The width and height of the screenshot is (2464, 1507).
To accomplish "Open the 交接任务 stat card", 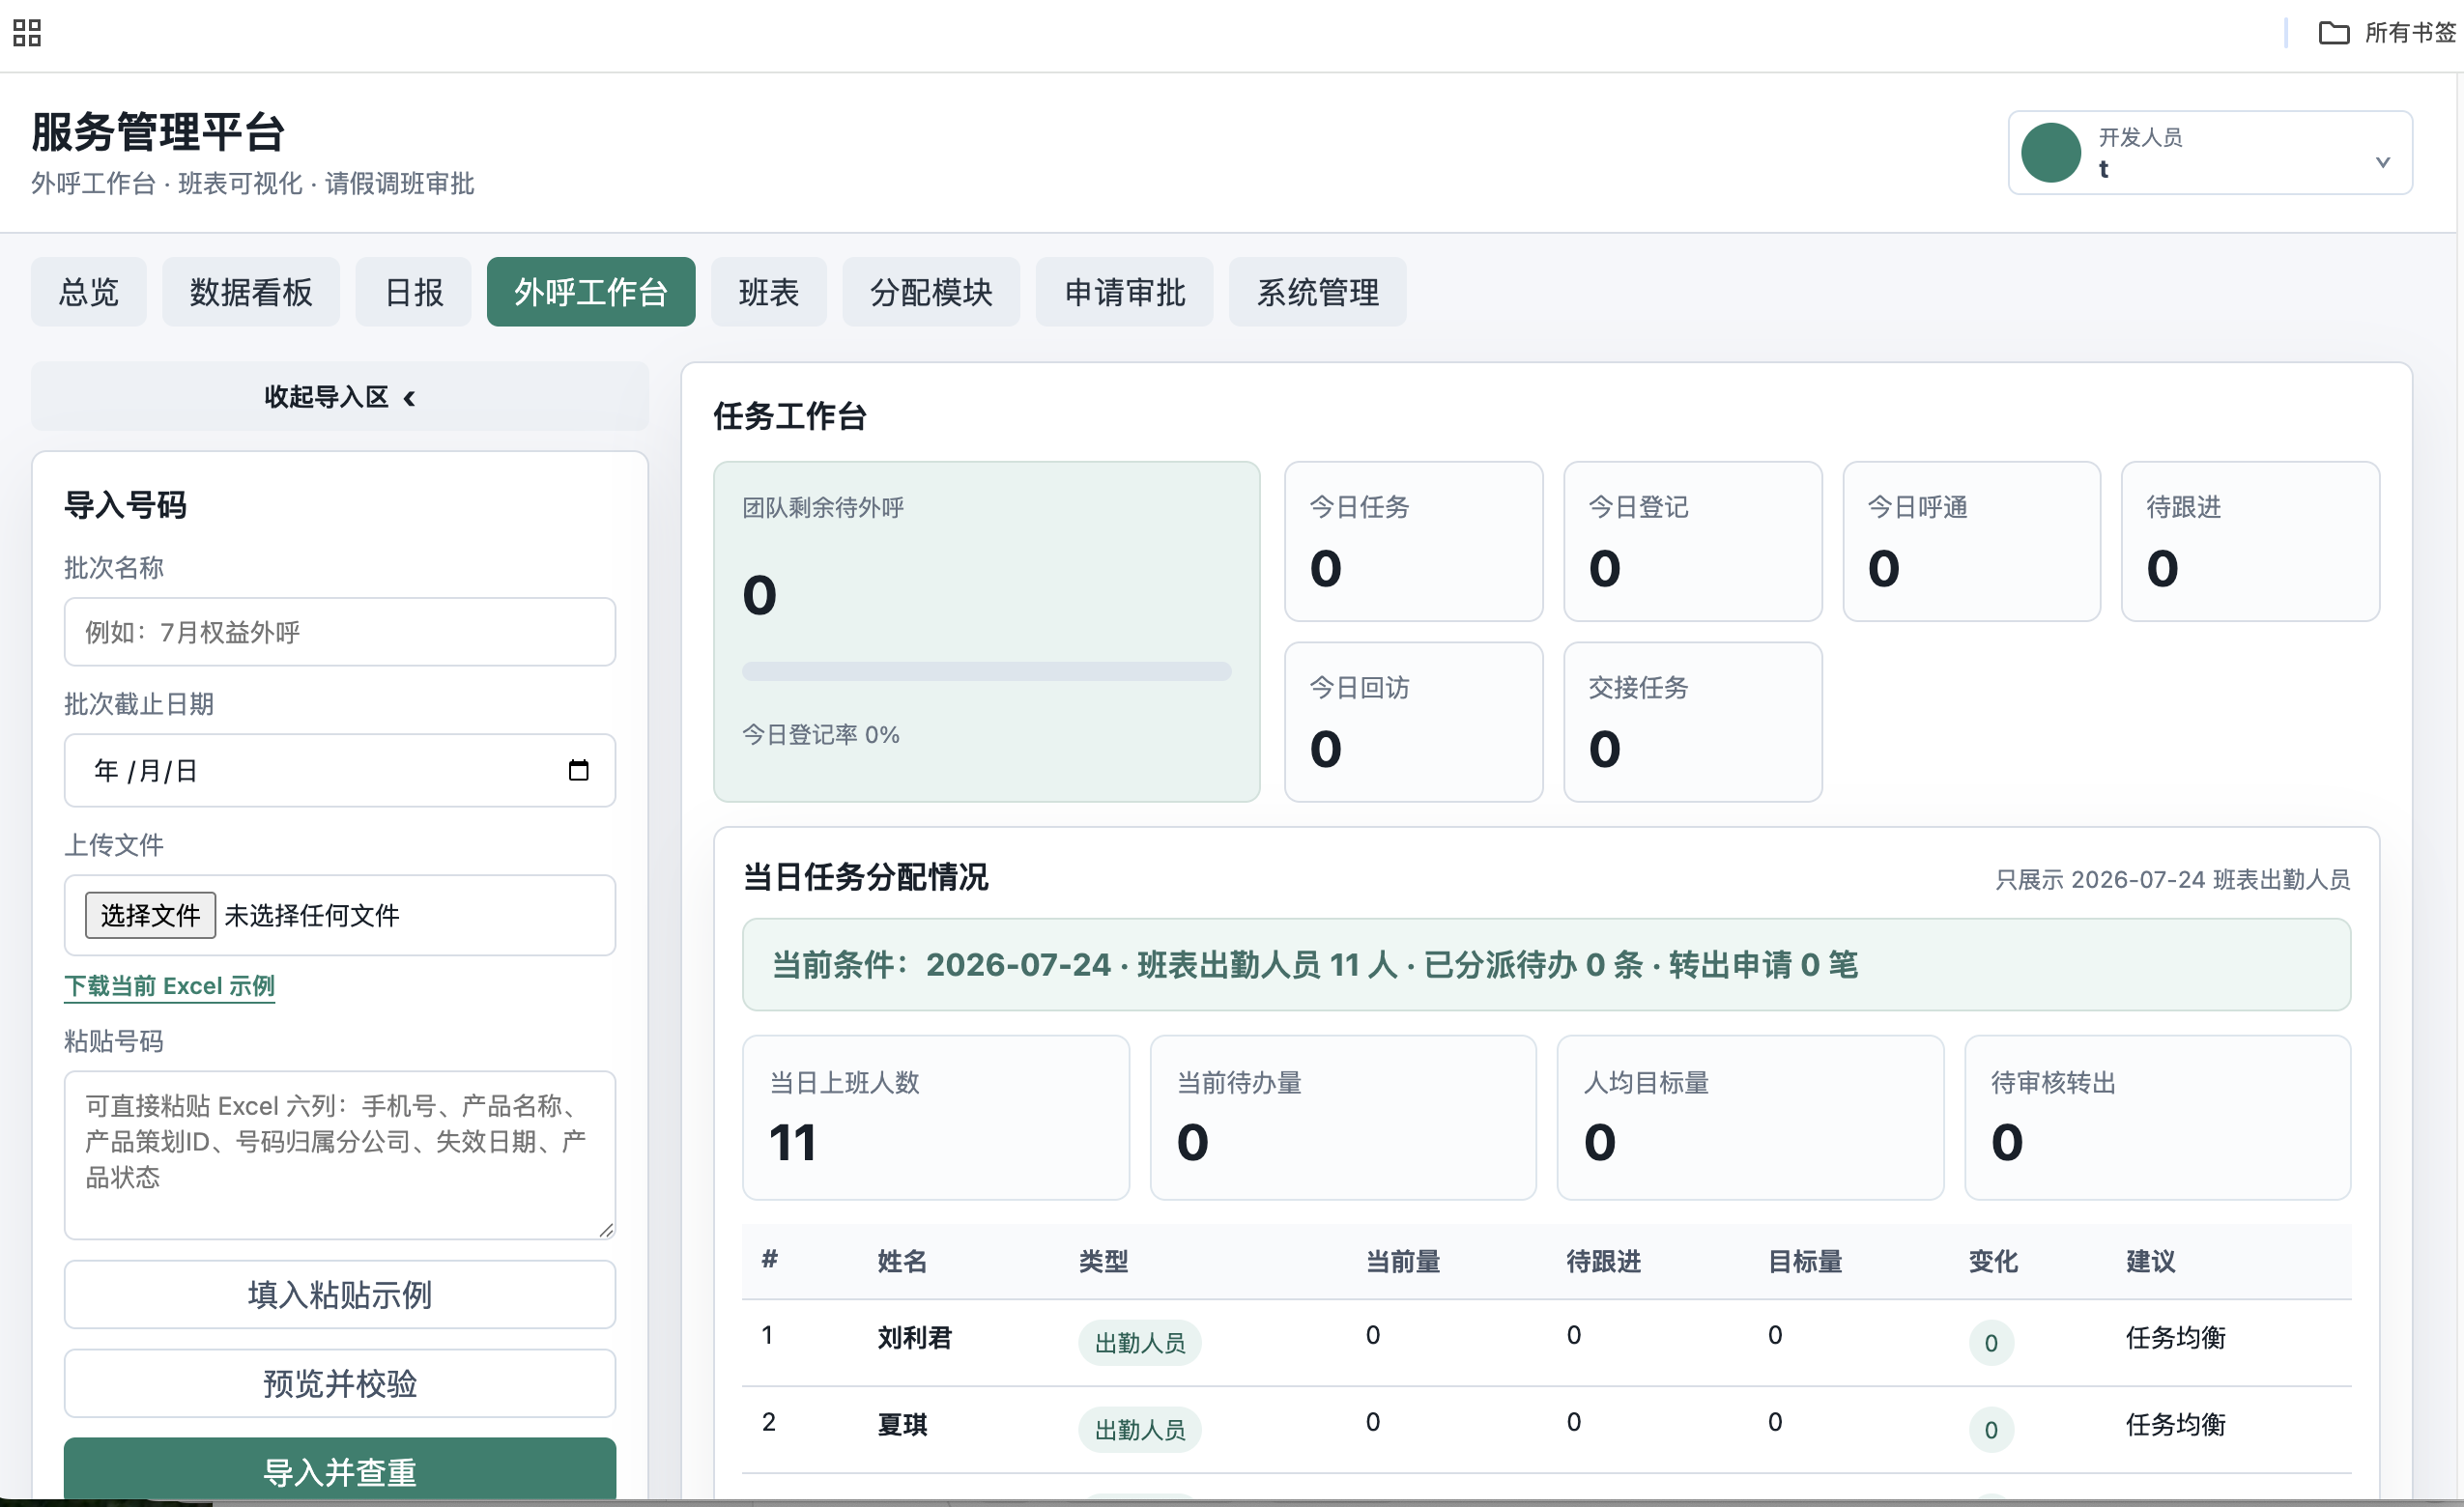I will [x=1693, y=722].
